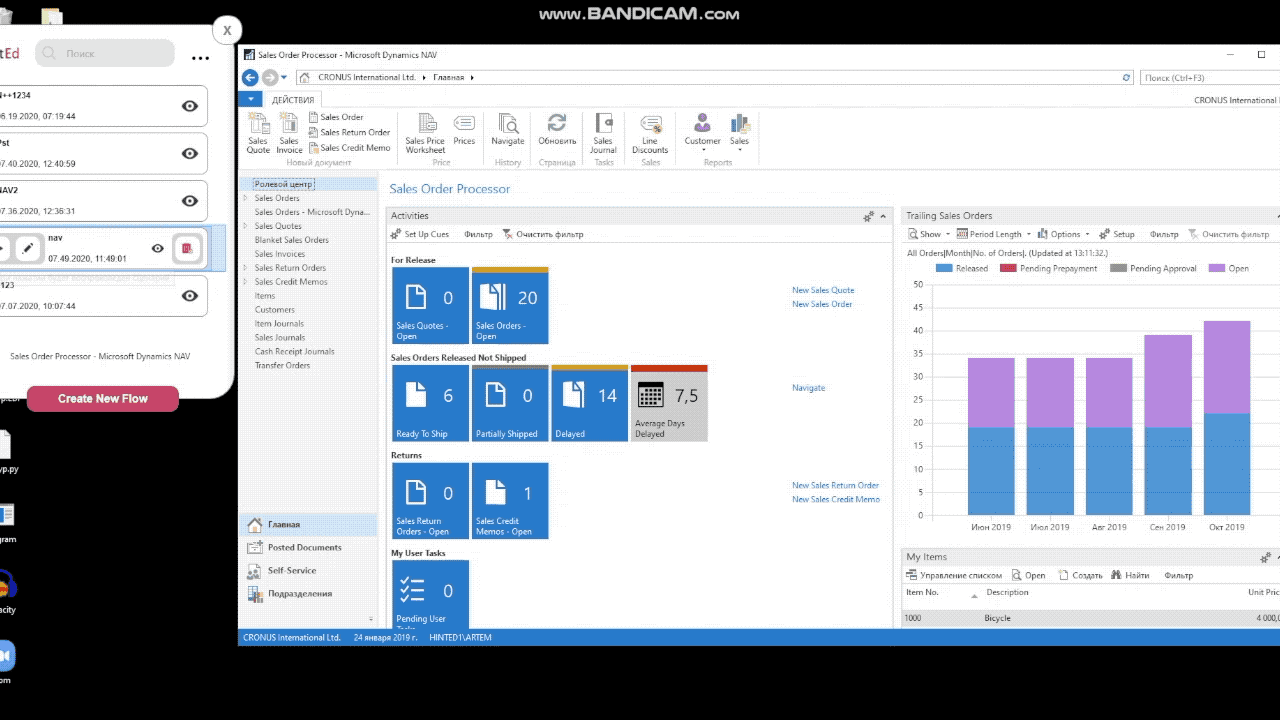Delete the 'nav' flow with red icon
This screenshot has width=1280, height=720.
[x=187, y=248]
